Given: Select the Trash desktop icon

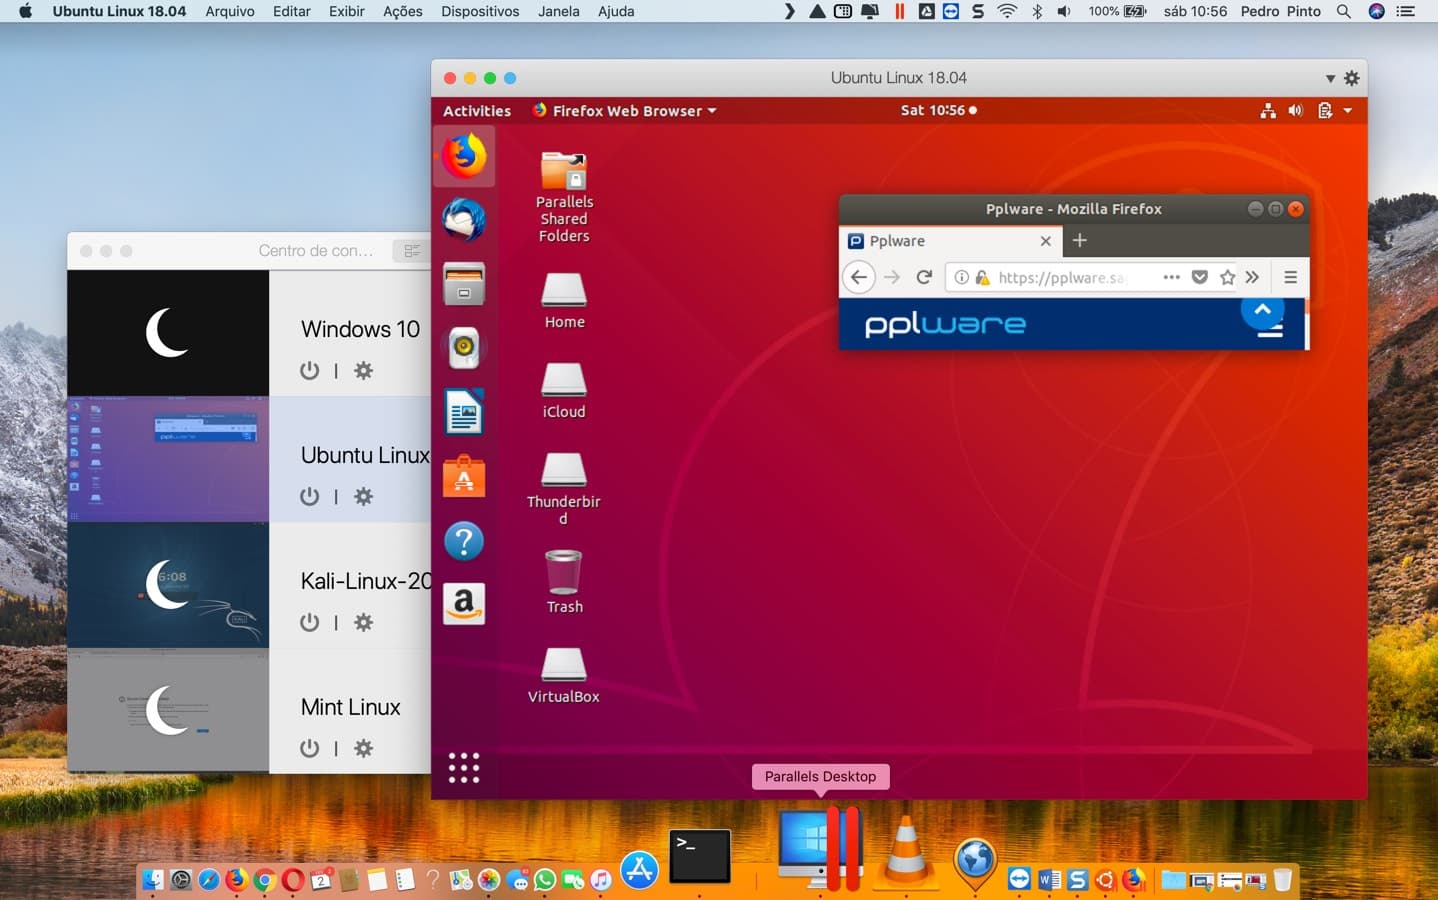Looking at the screenshot, I should [564, 582].
